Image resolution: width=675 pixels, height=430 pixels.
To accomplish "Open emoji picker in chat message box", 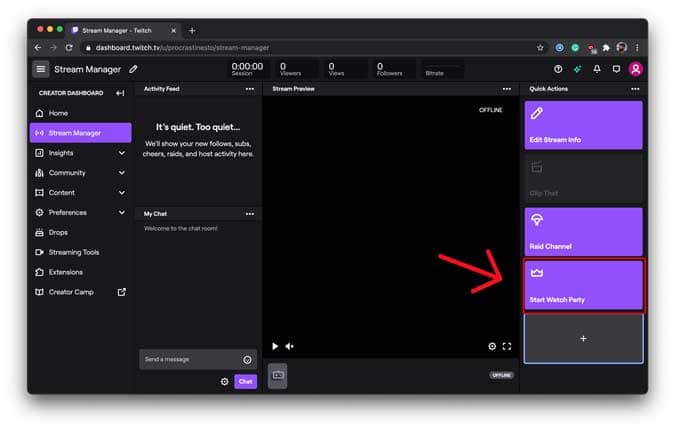I will point(247,359).
